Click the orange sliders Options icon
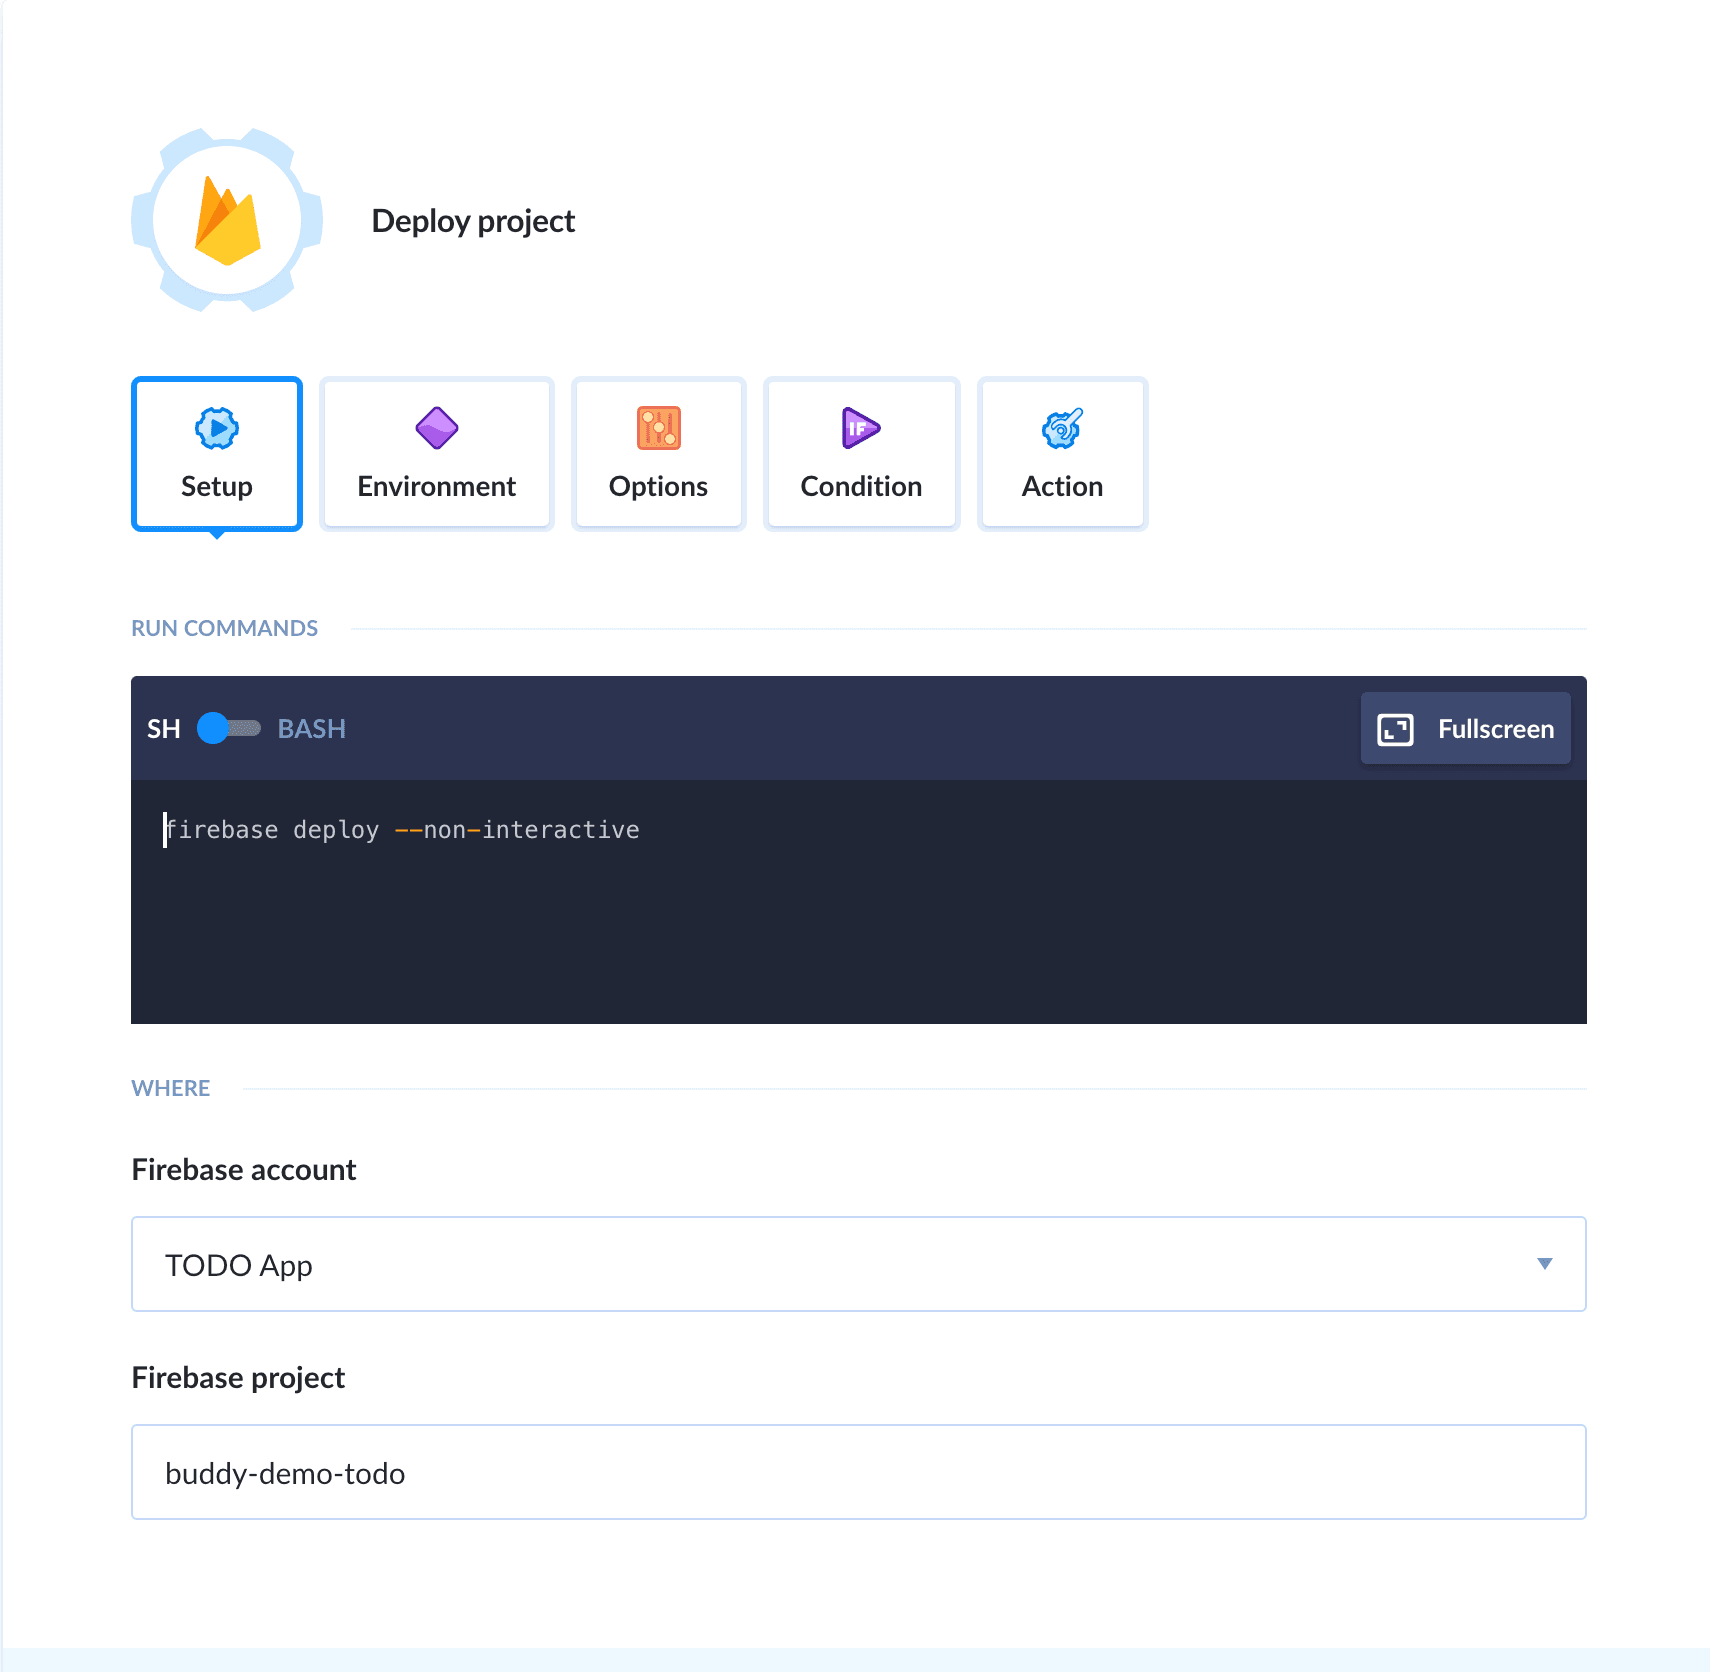The width and height of the screenshot is (1710, 1672). (x=658, y=429)
